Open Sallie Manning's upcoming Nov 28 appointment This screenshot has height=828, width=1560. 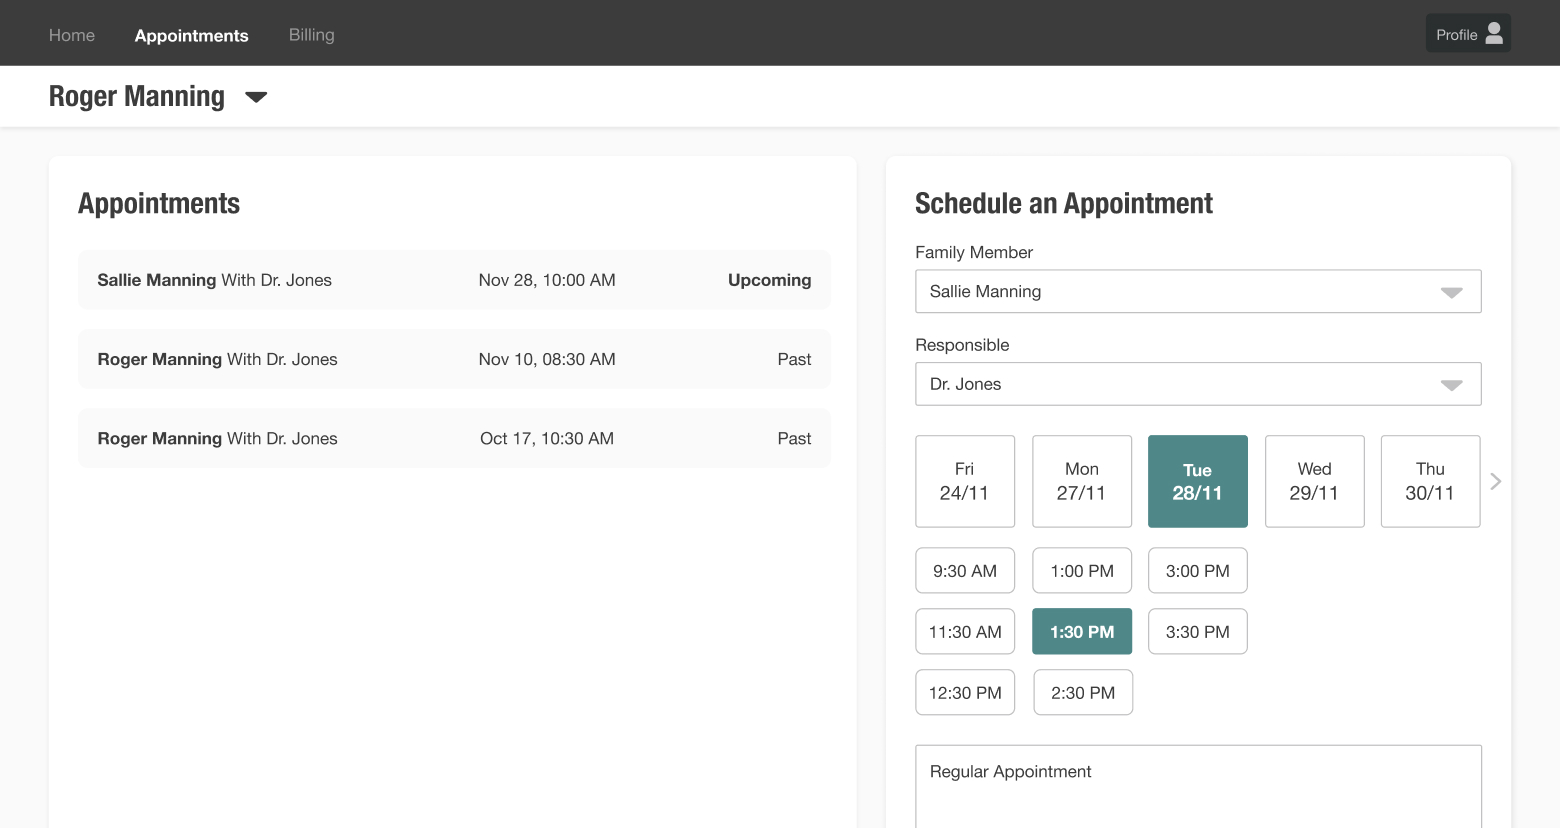(454, 280)
